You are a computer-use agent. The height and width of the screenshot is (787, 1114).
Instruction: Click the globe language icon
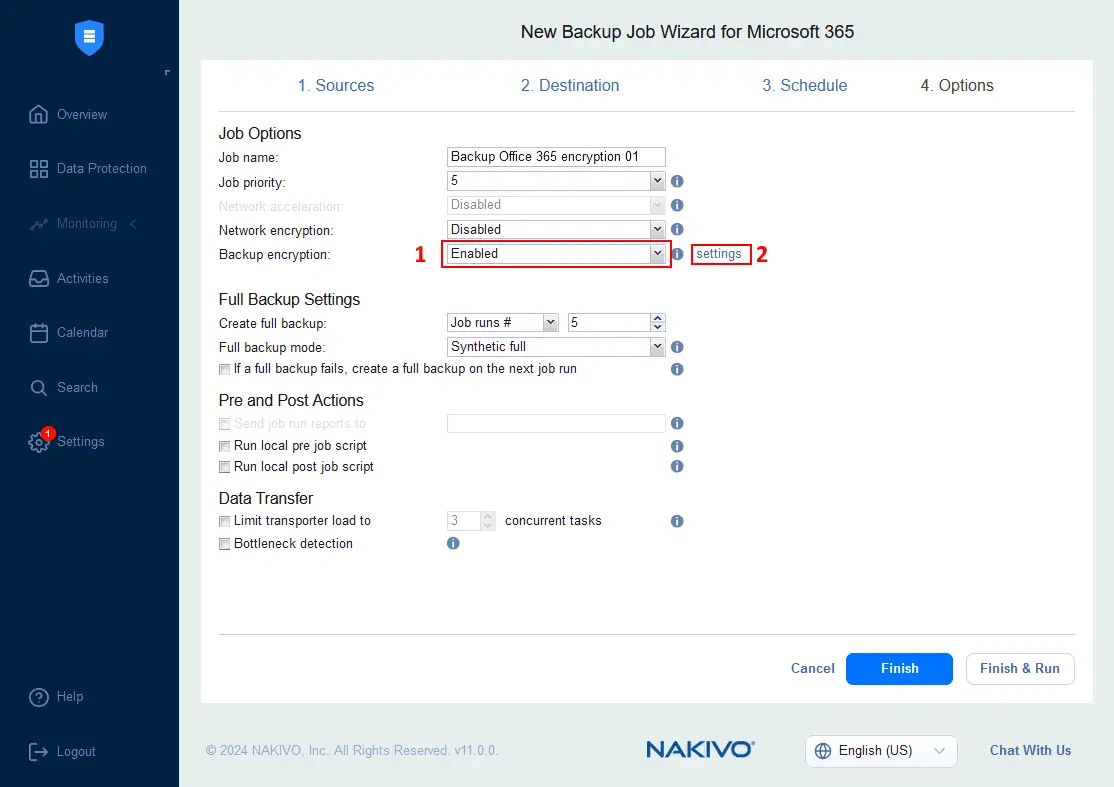[x=823, y=751]
